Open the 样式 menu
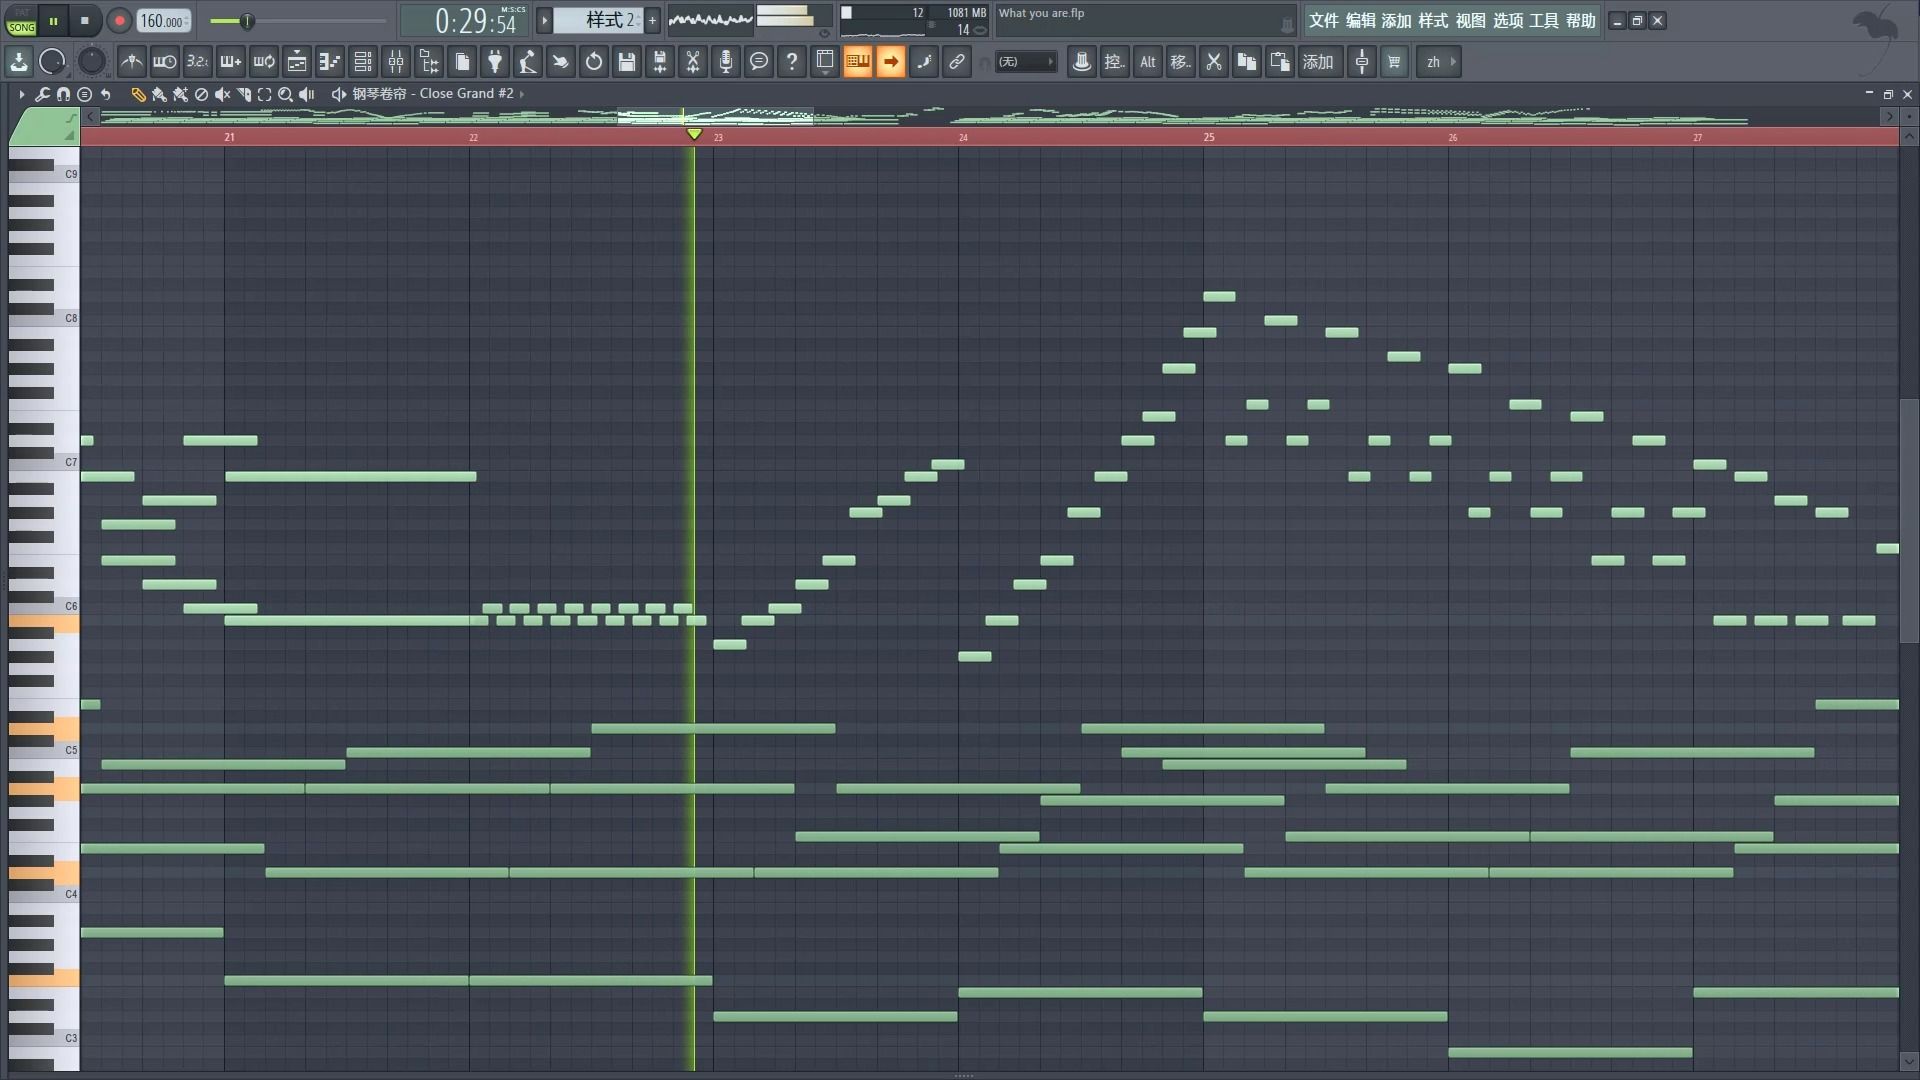The width and height of the screenshot is (1920, 1080). click(x=1433, y=21)
